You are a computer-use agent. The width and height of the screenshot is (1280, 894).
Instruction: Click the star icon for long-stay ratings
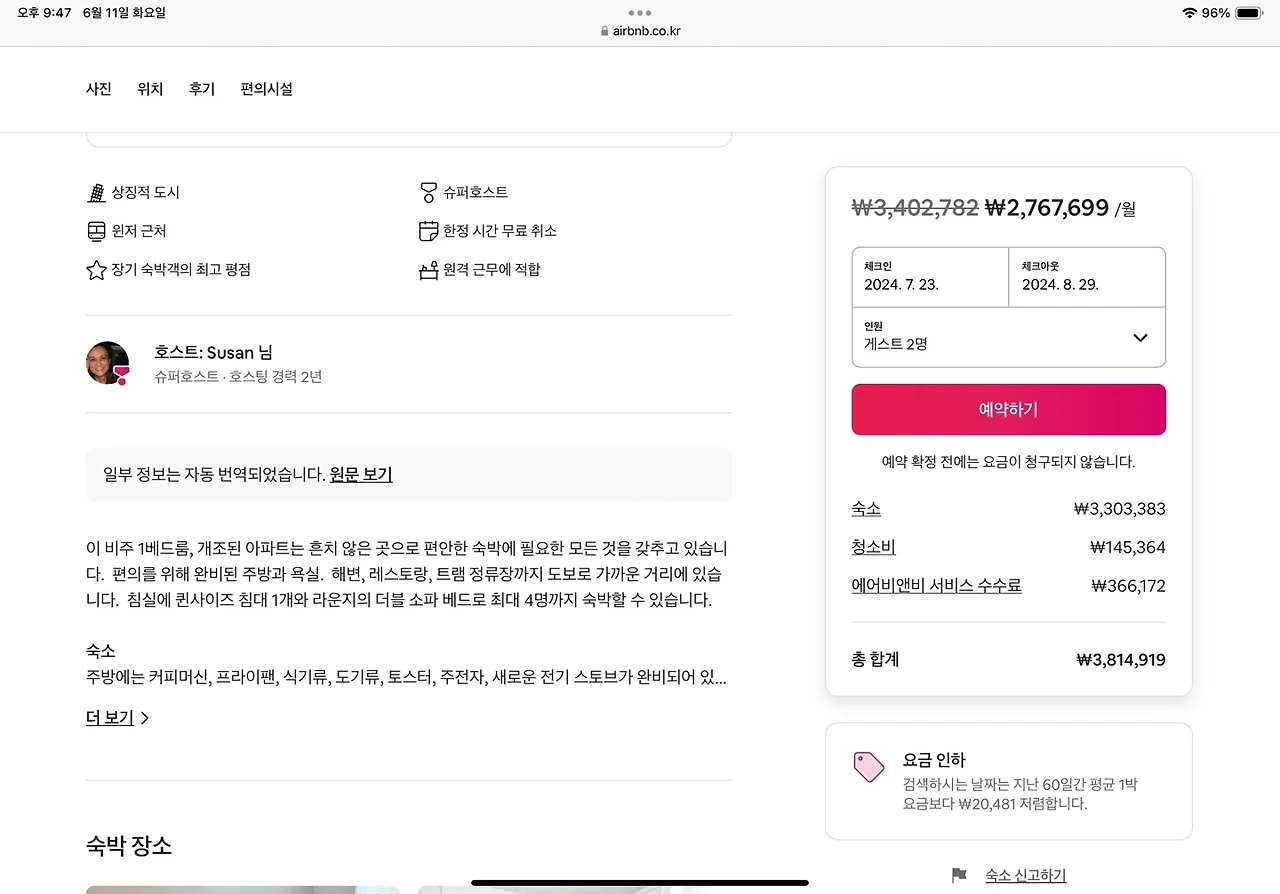[x=96, y=270]
